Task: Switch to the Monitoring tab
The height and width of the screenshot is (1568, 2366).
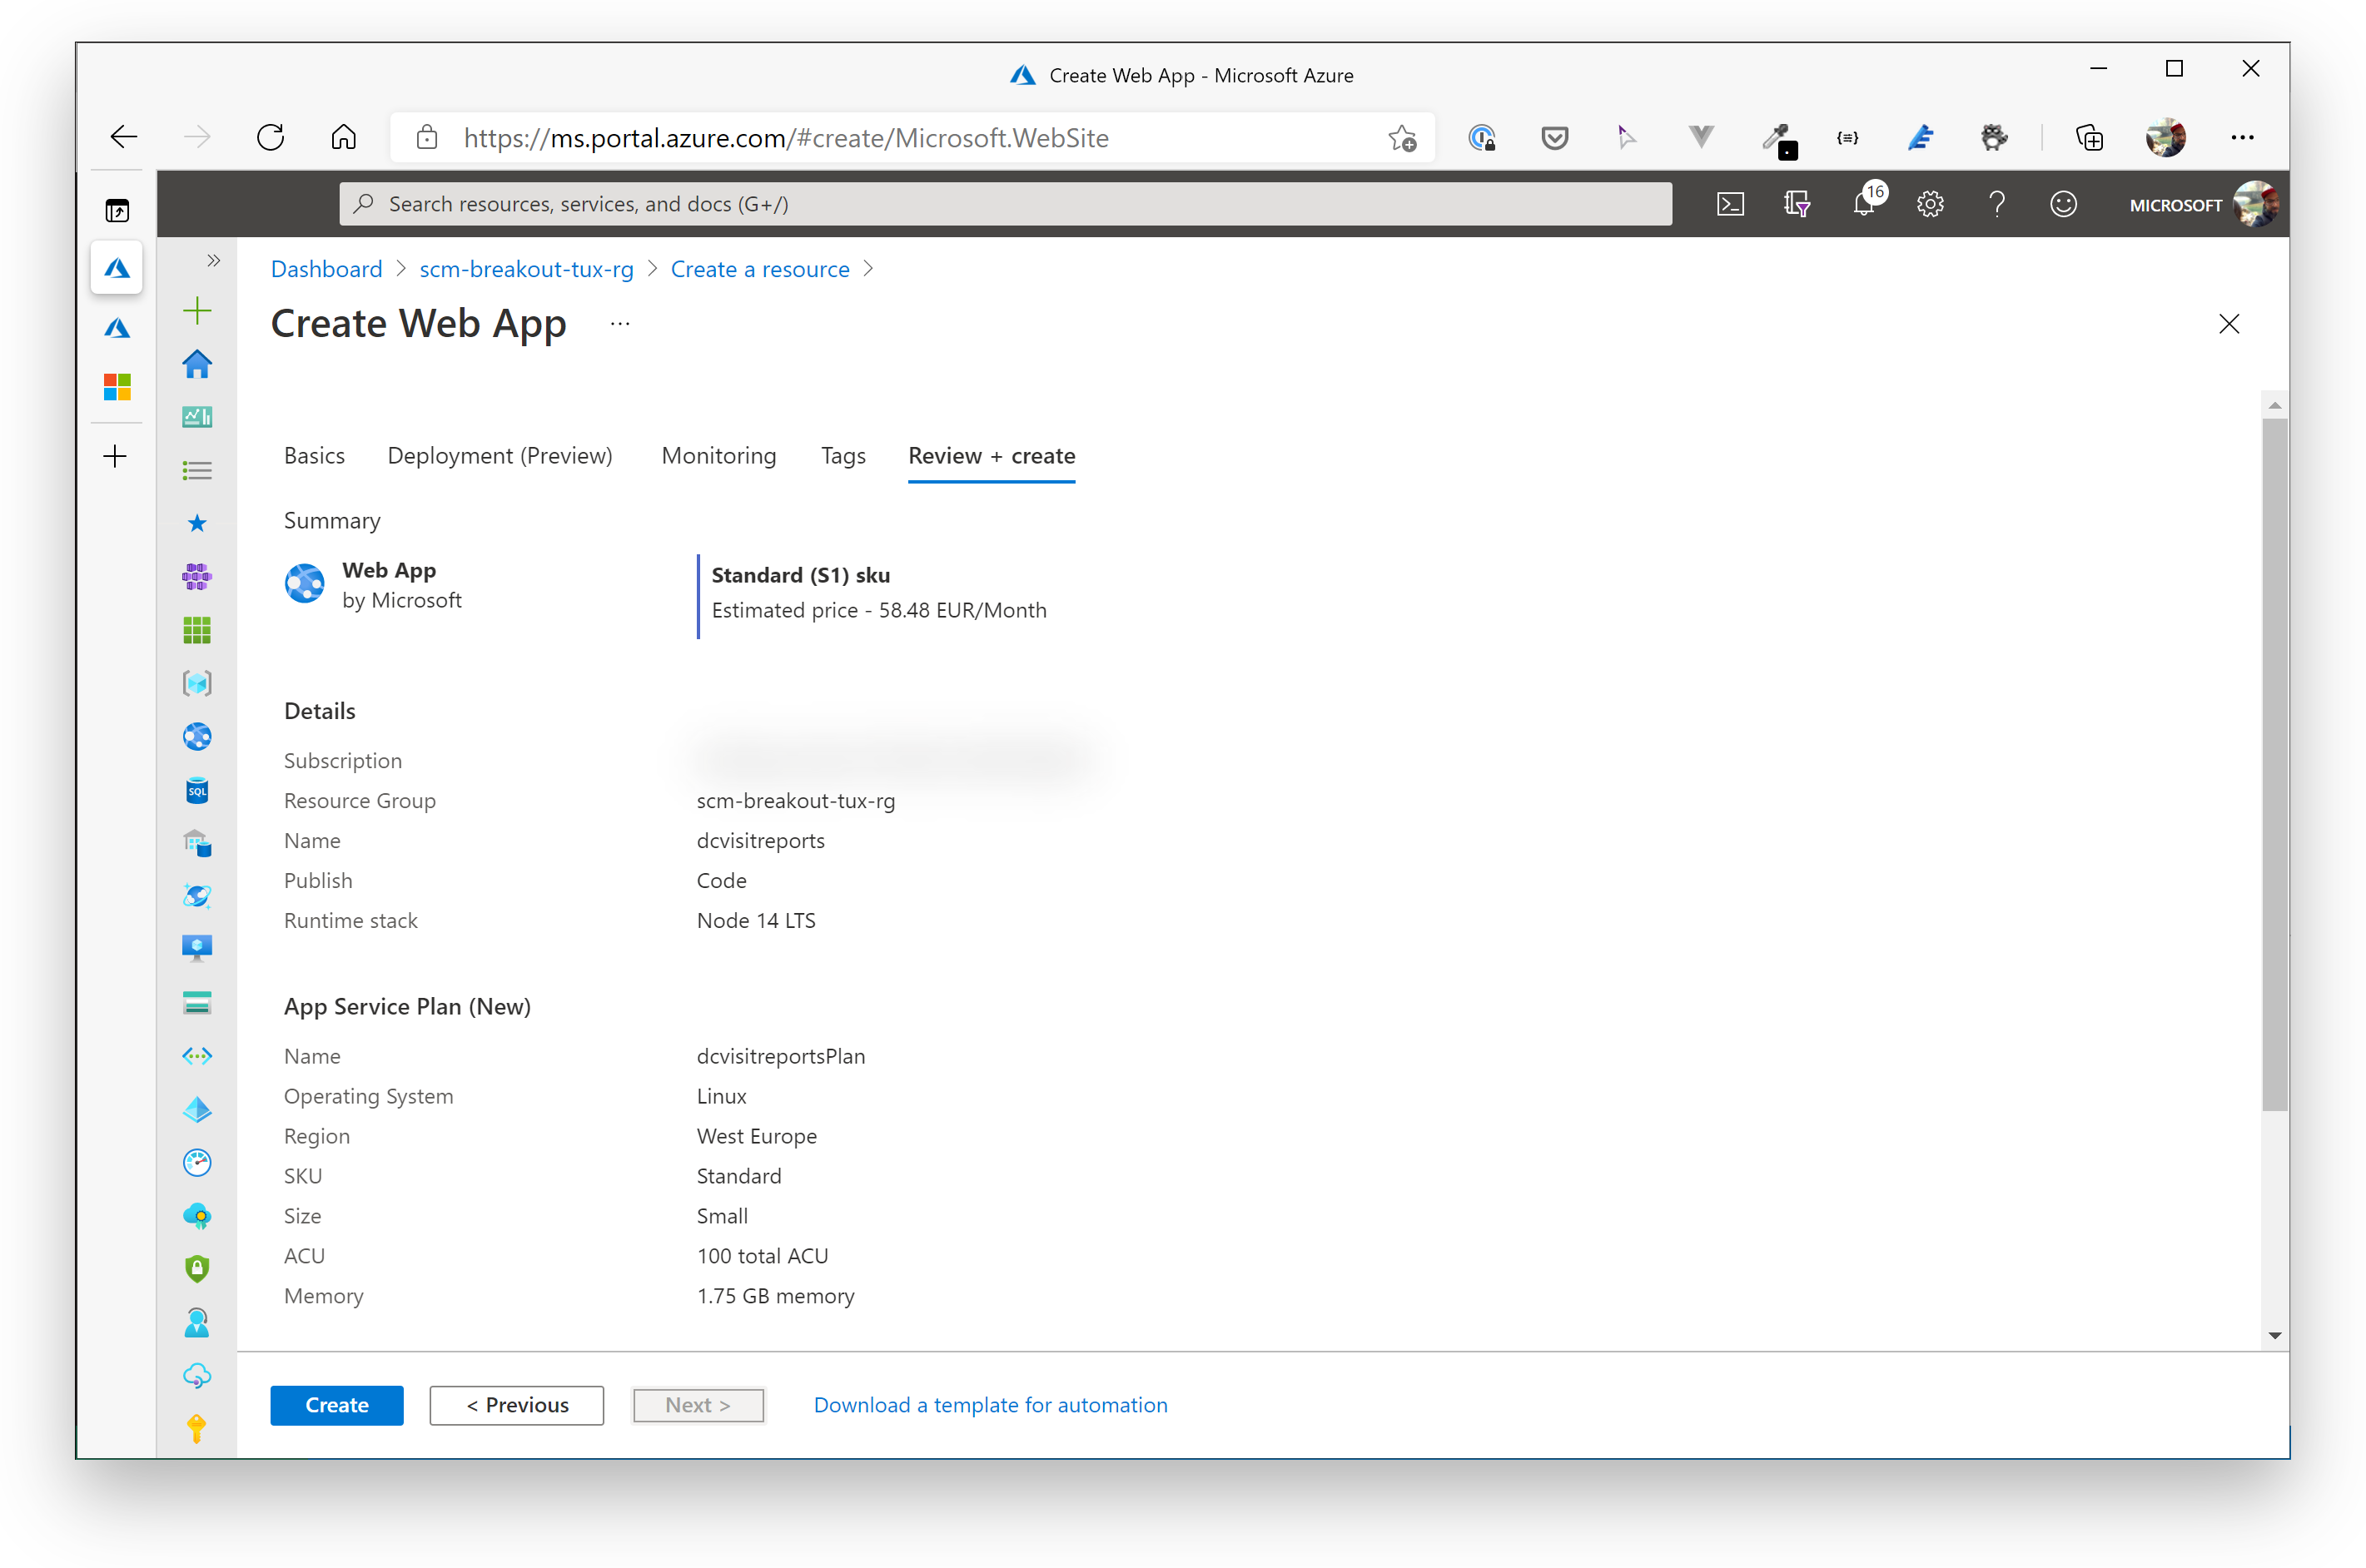Action: pyautogui.click(x=719, y=456)
